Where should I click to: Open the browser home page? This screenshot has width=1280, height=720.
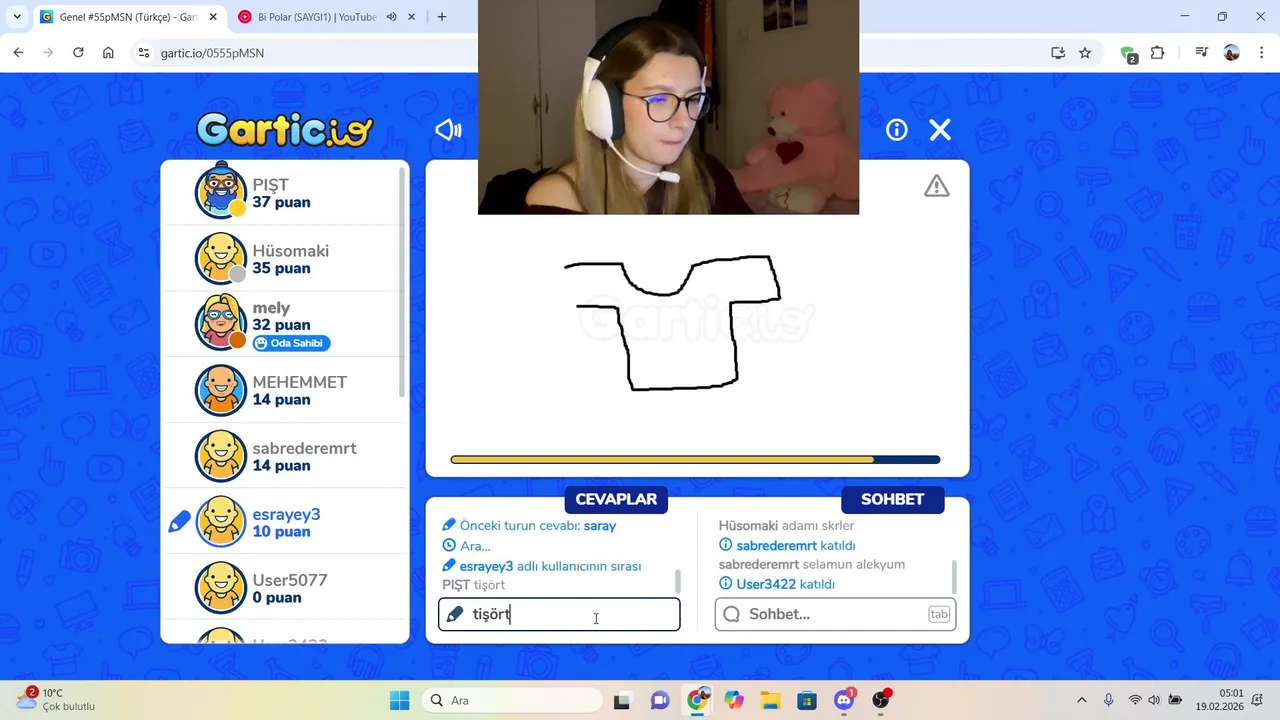(x=108, y=53)
